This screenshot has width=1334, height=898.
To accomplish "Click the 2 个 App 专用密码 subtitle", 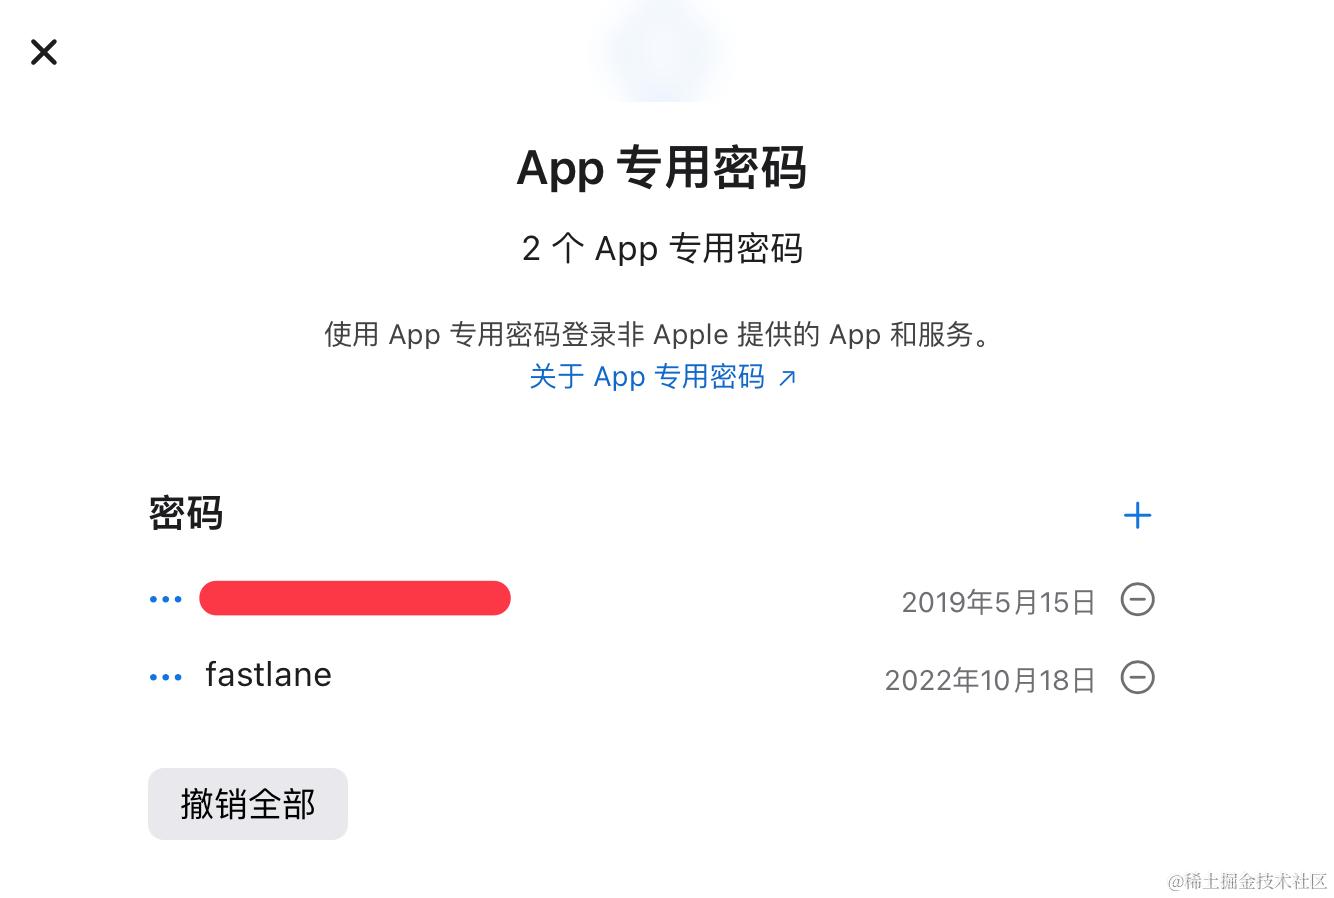I will 662,249.
